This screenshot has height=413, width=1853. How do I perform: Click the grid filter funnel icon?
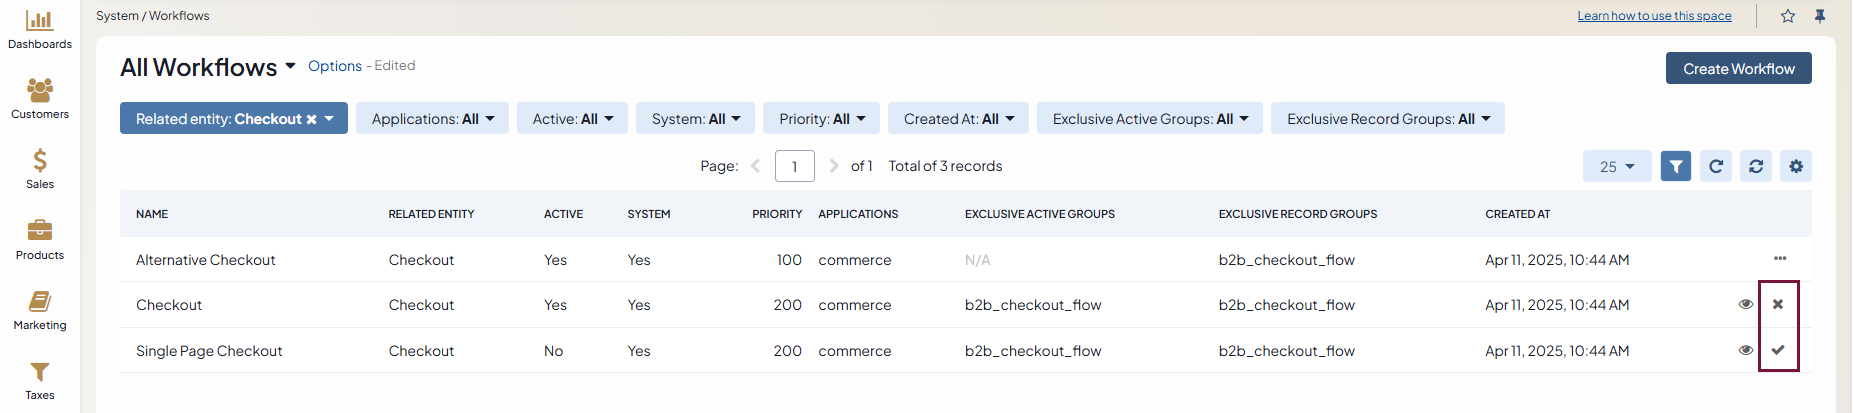point(1676,166)
